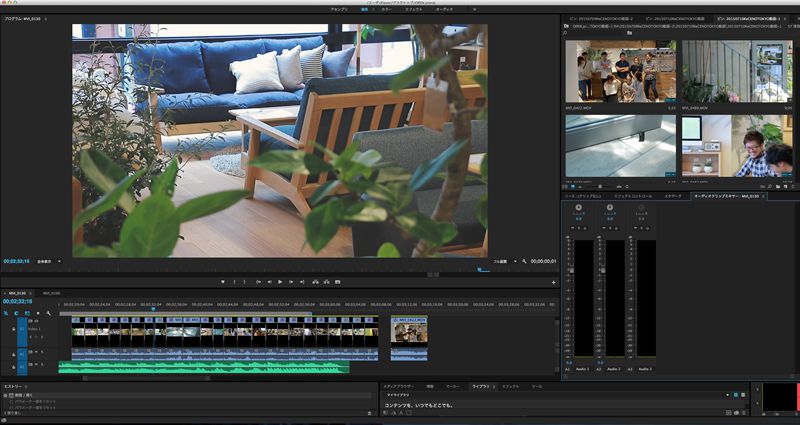Toggle A1 track targeting
The width and height of the screenshot is (800, 425).
[22, 353]
